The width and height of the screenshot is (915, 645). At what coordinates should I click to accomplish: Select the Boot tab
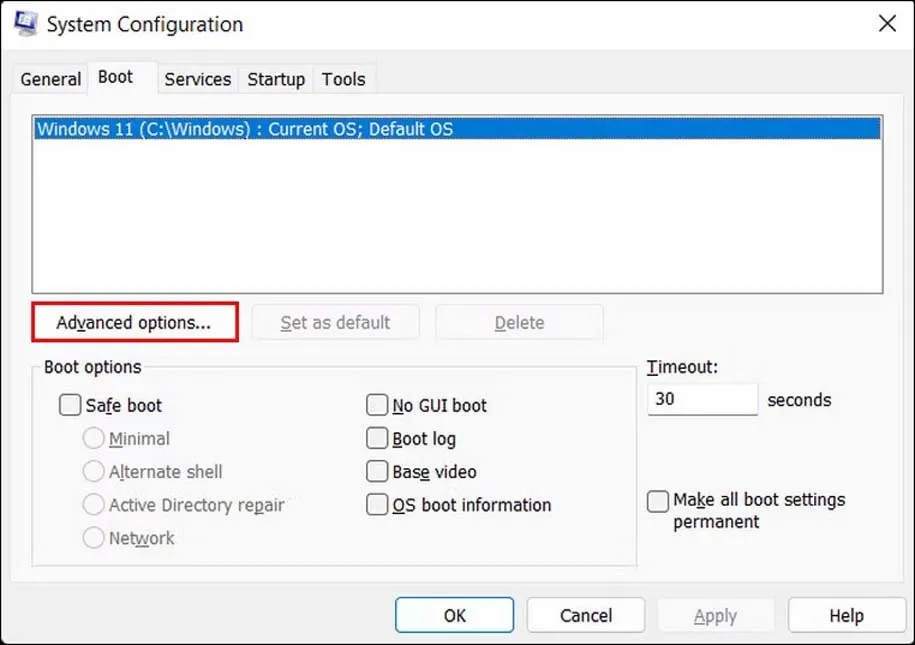115,77
